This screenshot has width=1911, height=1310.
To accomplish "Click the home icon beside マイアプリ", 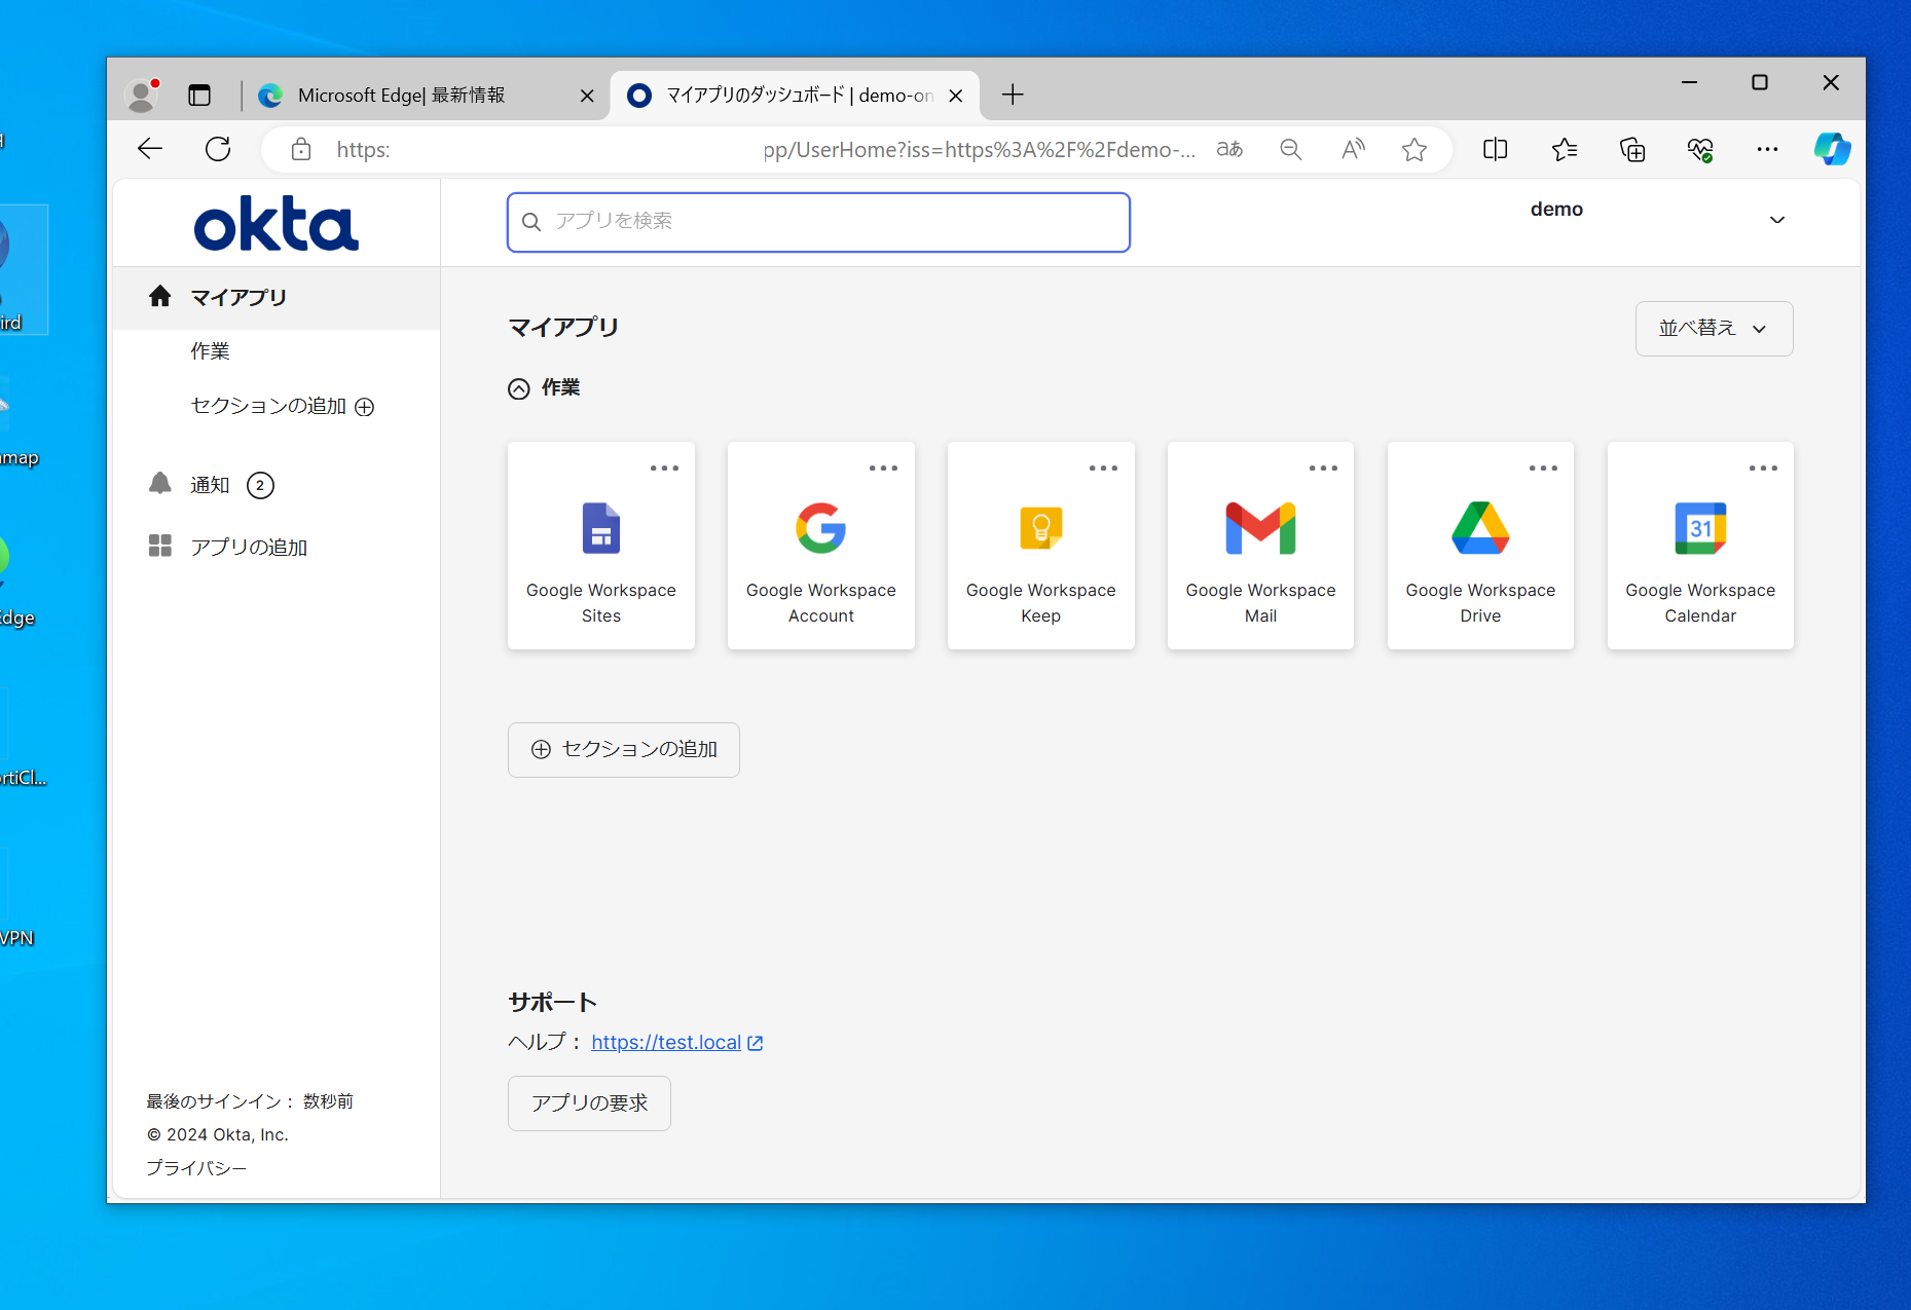I will [x=160, y=296].
